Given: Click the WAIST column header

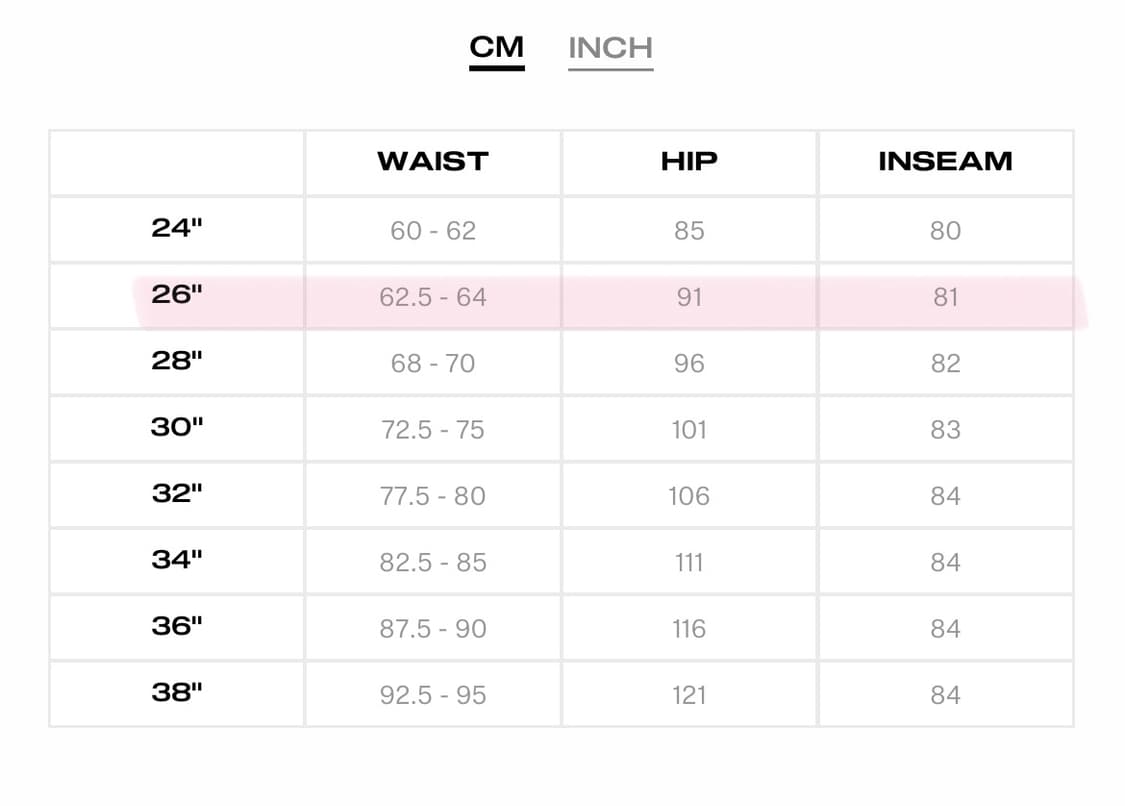Looking at the screenshot, I should tap(433, 161).
